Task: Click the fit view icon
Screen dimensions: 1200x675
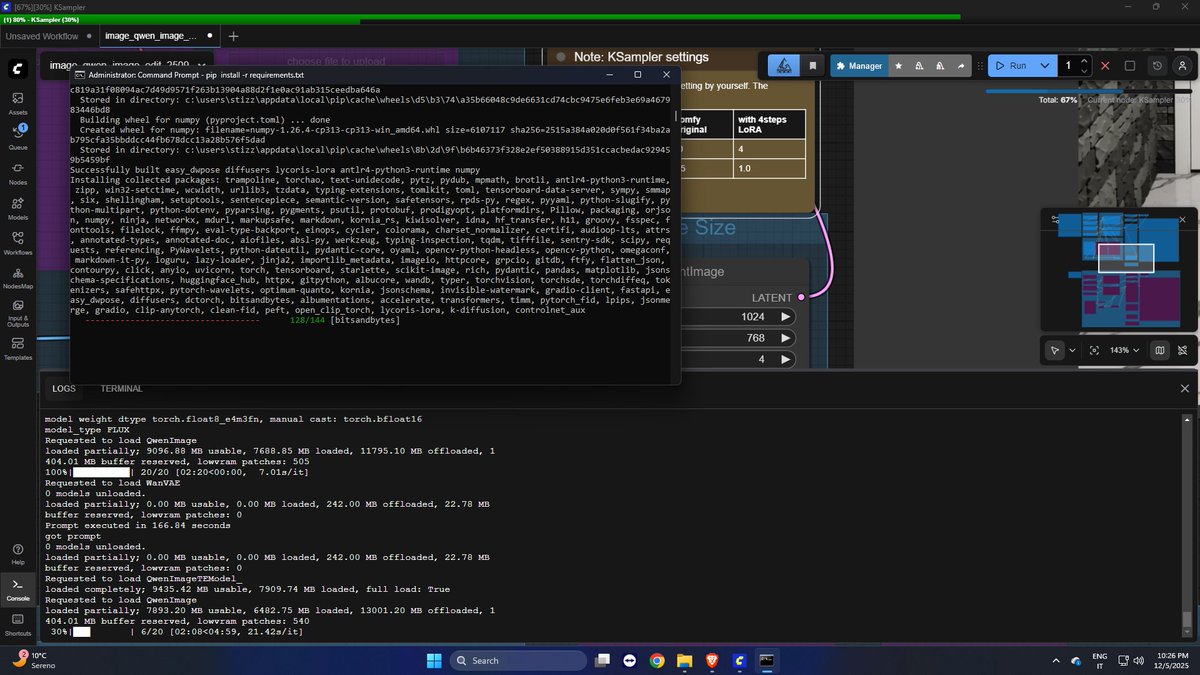Action: pos(1094,350)
